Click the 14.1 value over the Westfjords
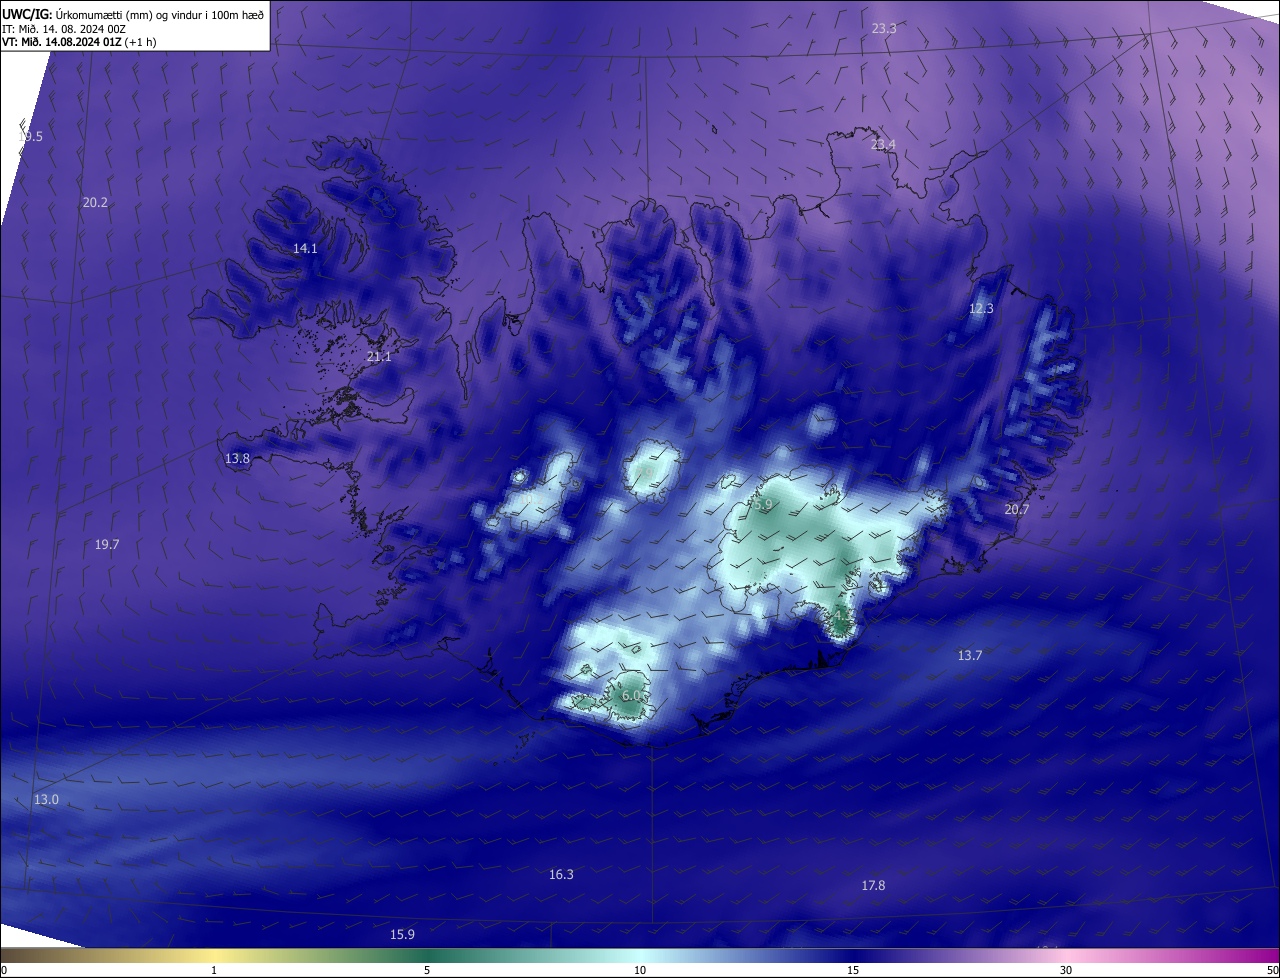Screen dimensions: 1280x978 tap(305, 249)
